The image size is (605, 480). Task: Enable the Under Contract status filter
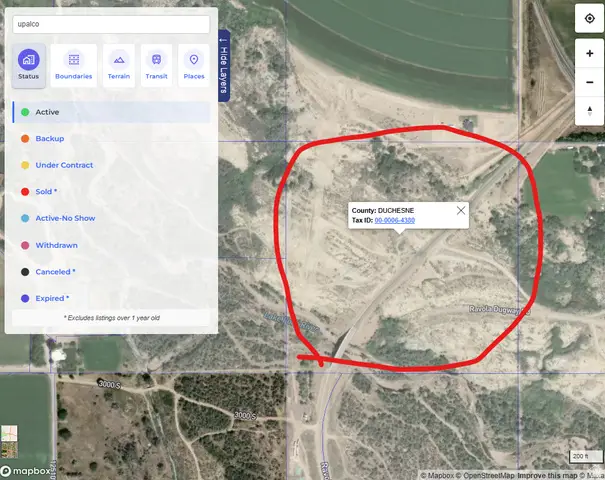pos(64,165)
